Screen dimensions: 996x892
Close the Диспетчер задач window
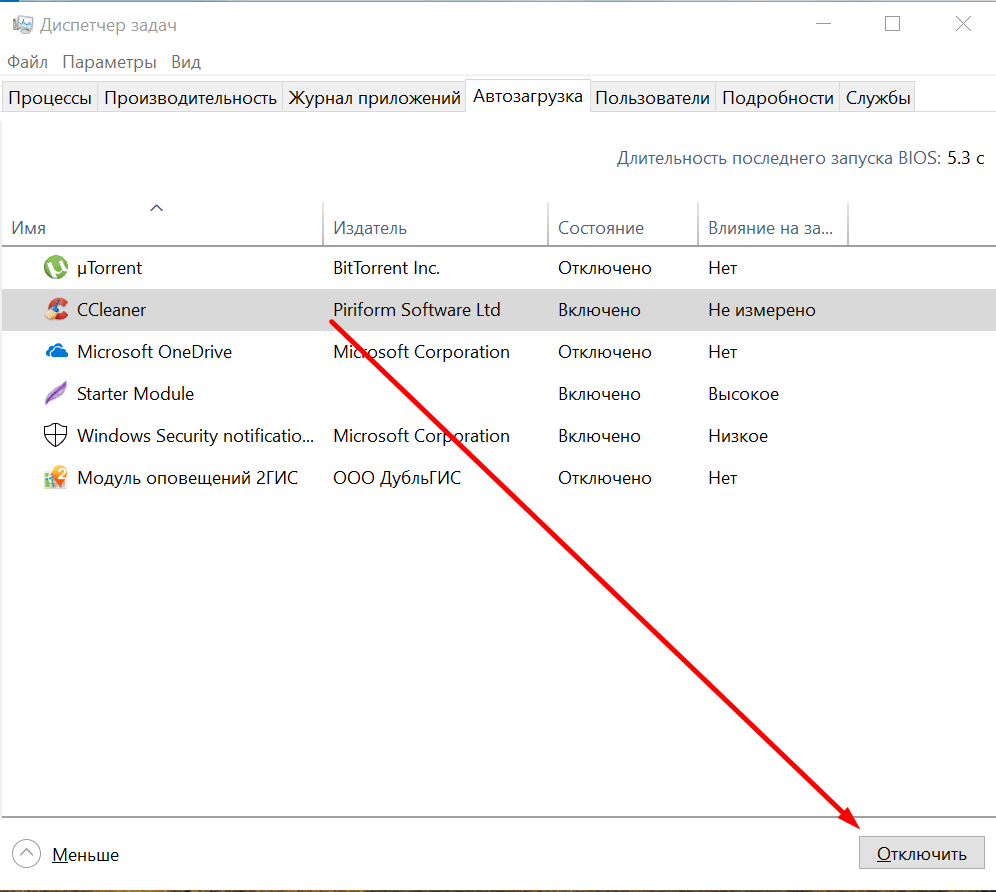[x=963, y=24]
